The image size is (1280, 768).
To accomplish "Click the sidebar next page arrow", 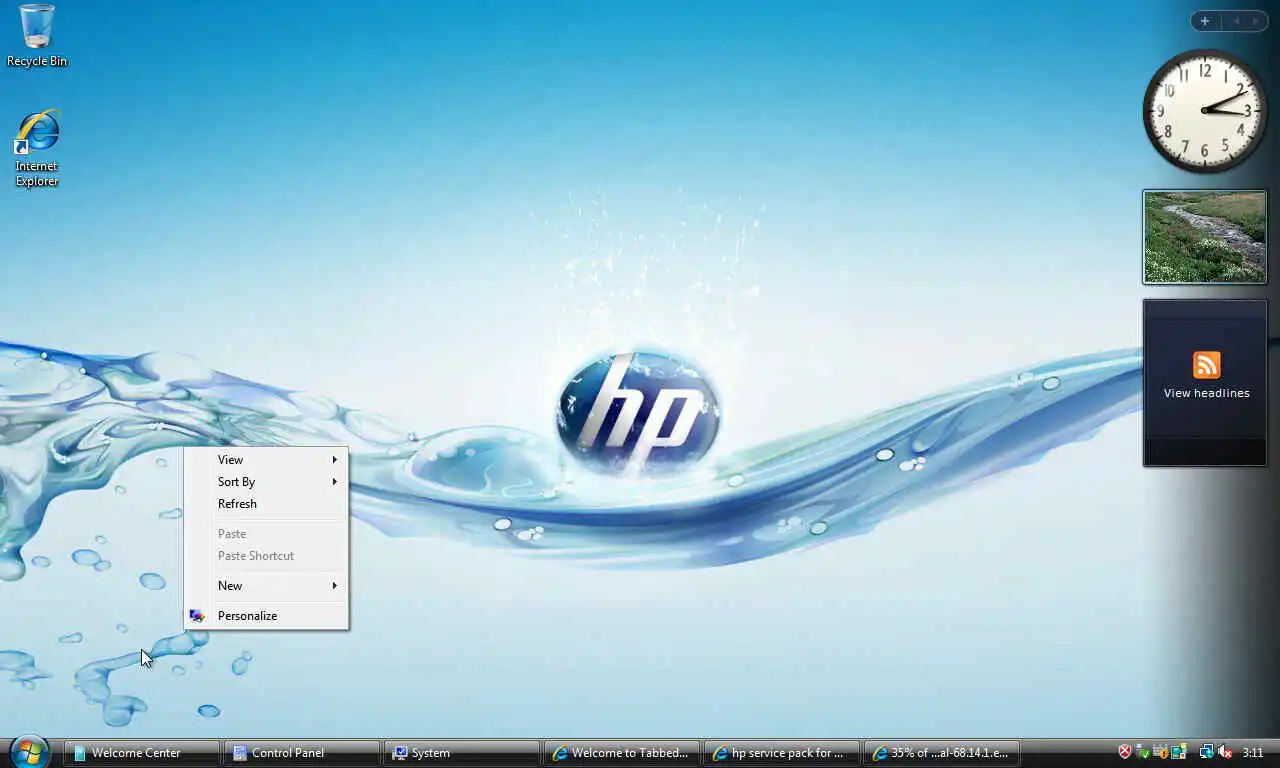I will coord(1256,21).
